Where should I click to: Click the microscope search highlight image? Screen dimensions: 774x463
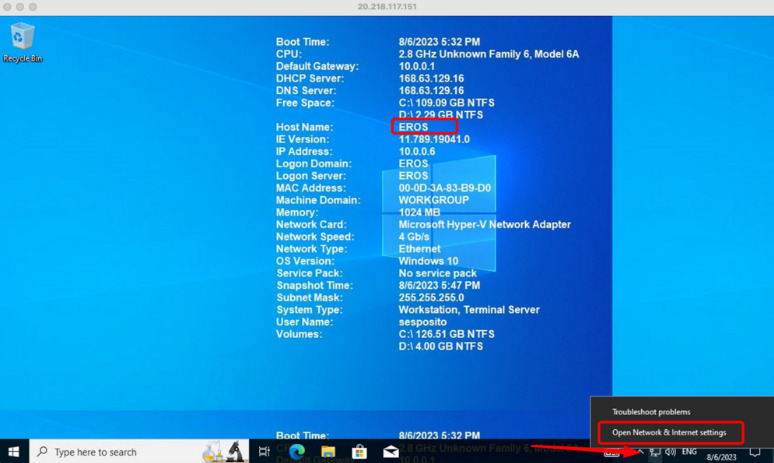pyautogui.click(x=225, y=452)
